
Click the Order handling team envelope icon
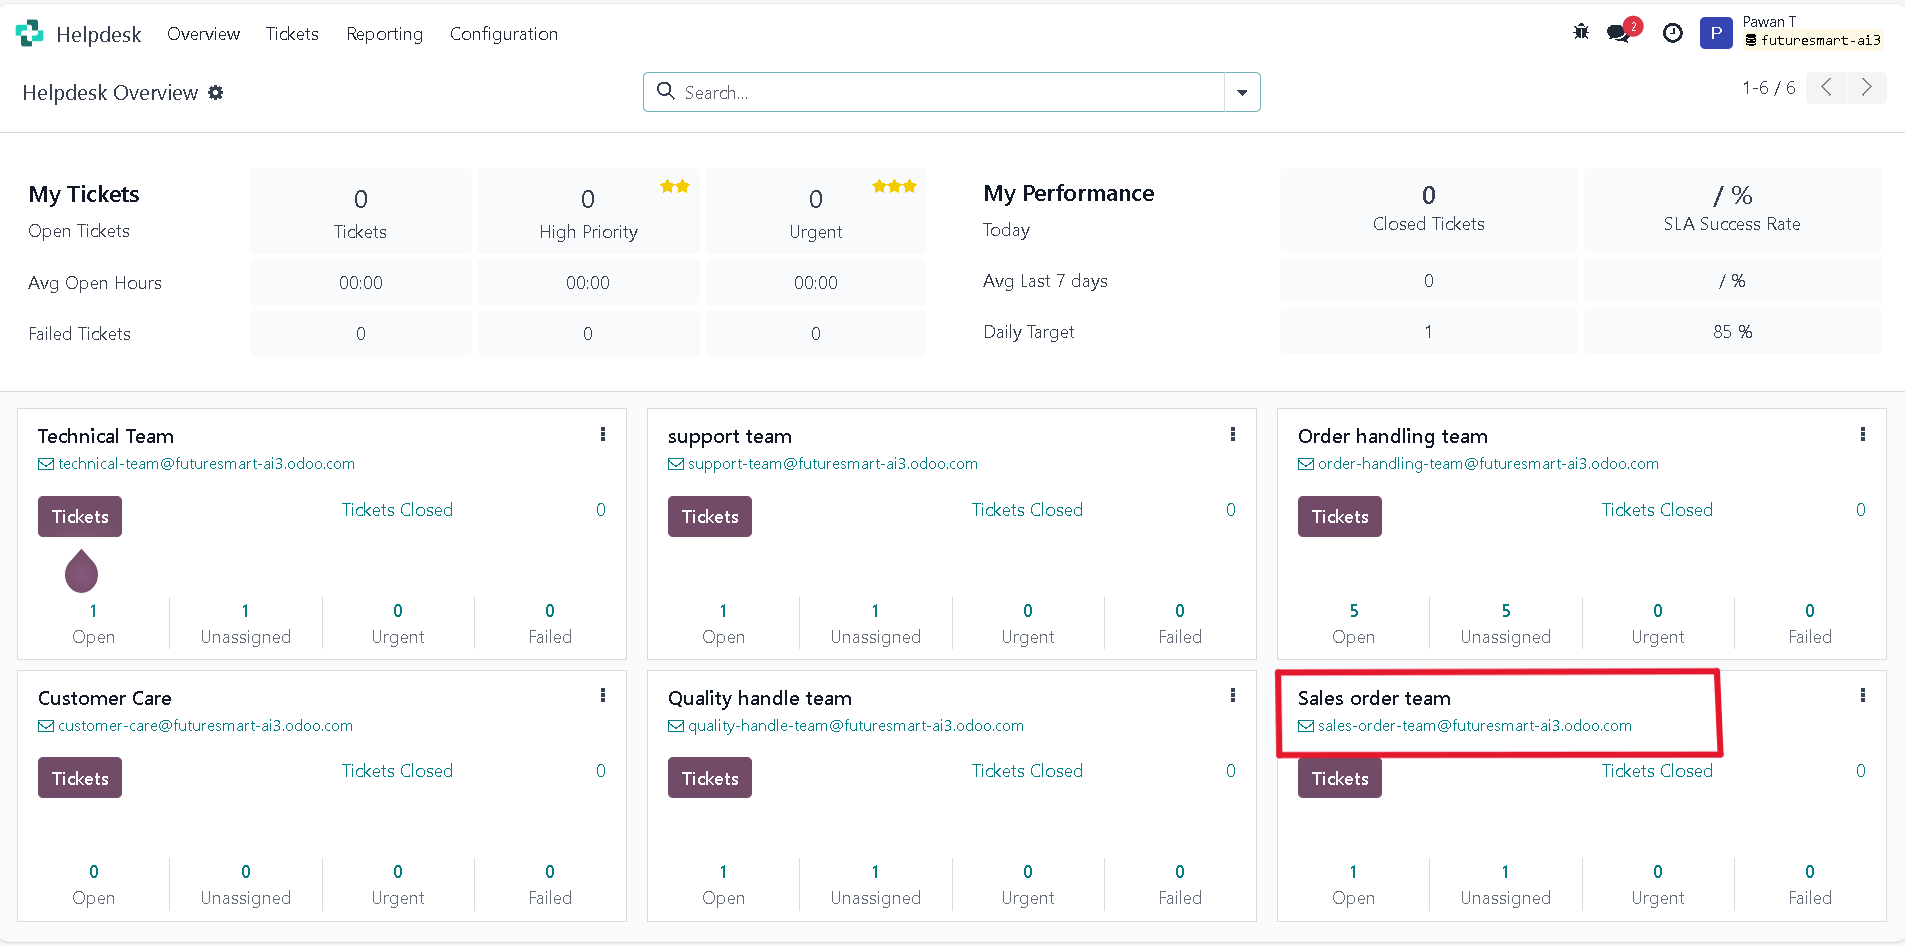coord(1306,464)
